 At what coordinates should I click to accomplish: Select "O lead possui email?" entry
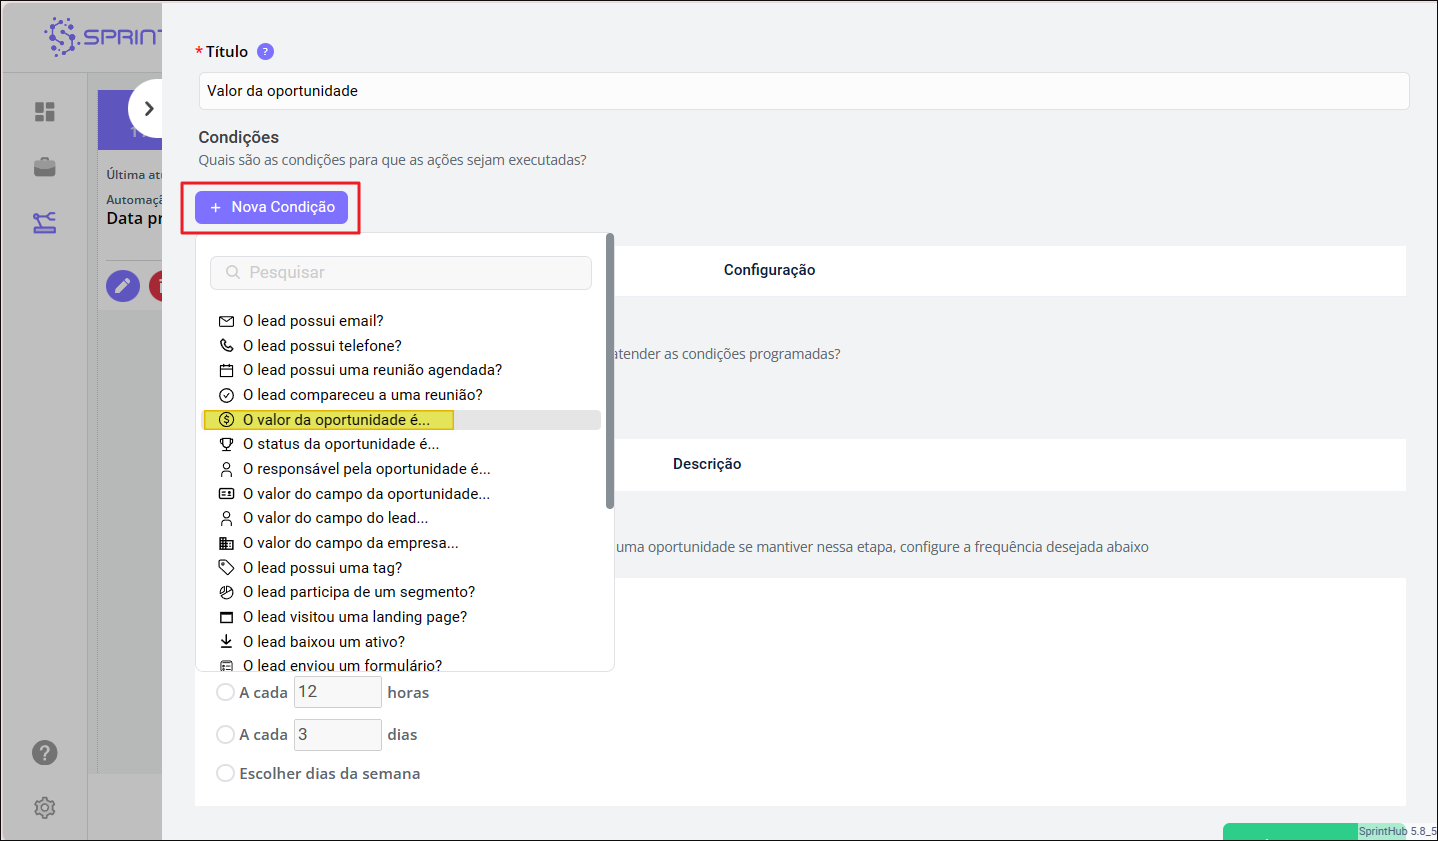tap(313, 321)
